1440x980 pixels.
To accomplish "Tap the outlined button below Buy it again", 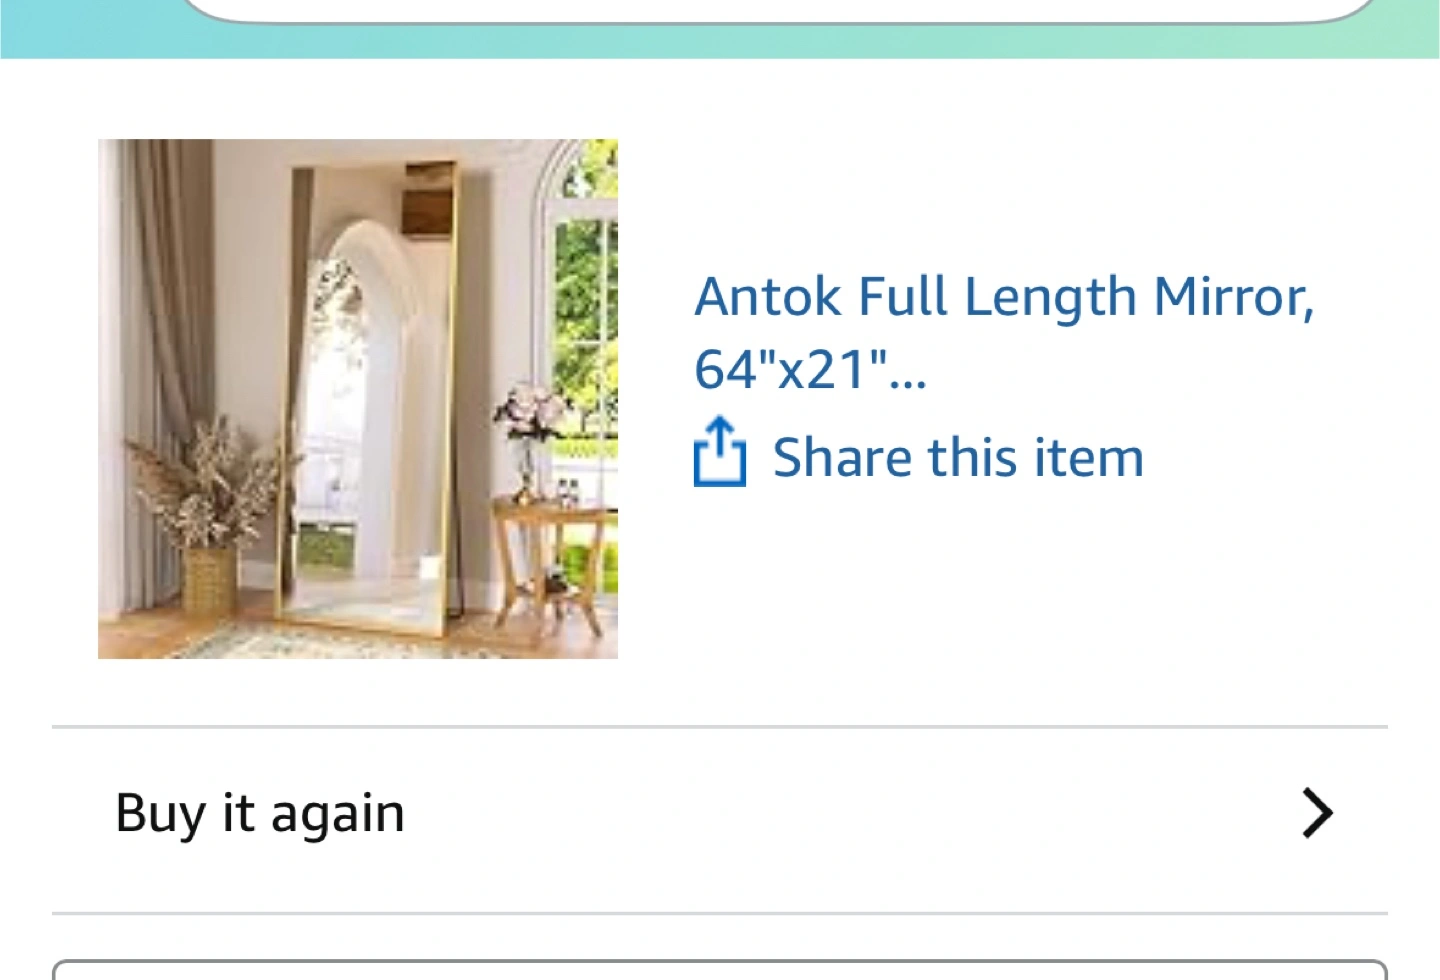I will coord(720,970).
